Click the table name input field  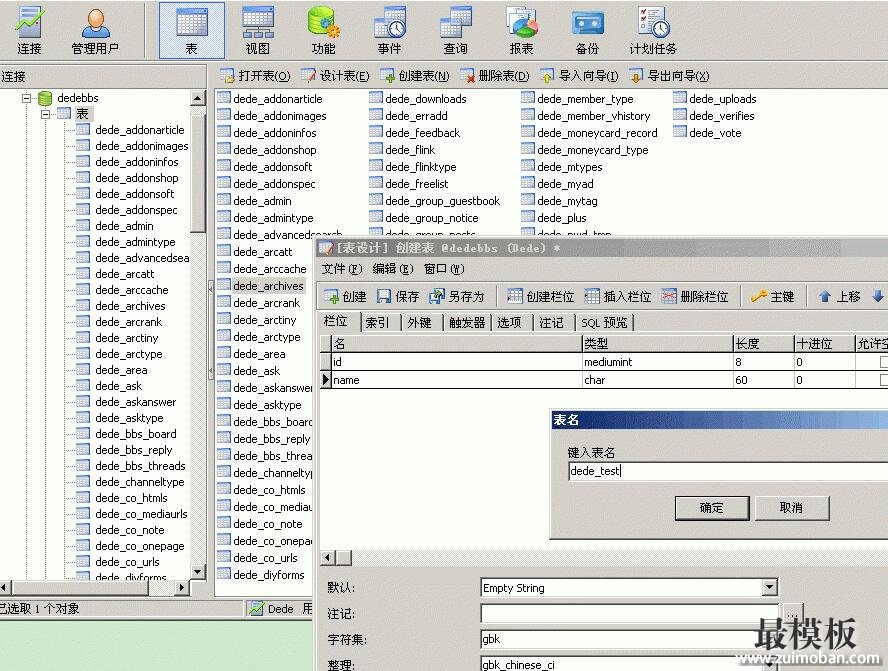tap(728, 471)
